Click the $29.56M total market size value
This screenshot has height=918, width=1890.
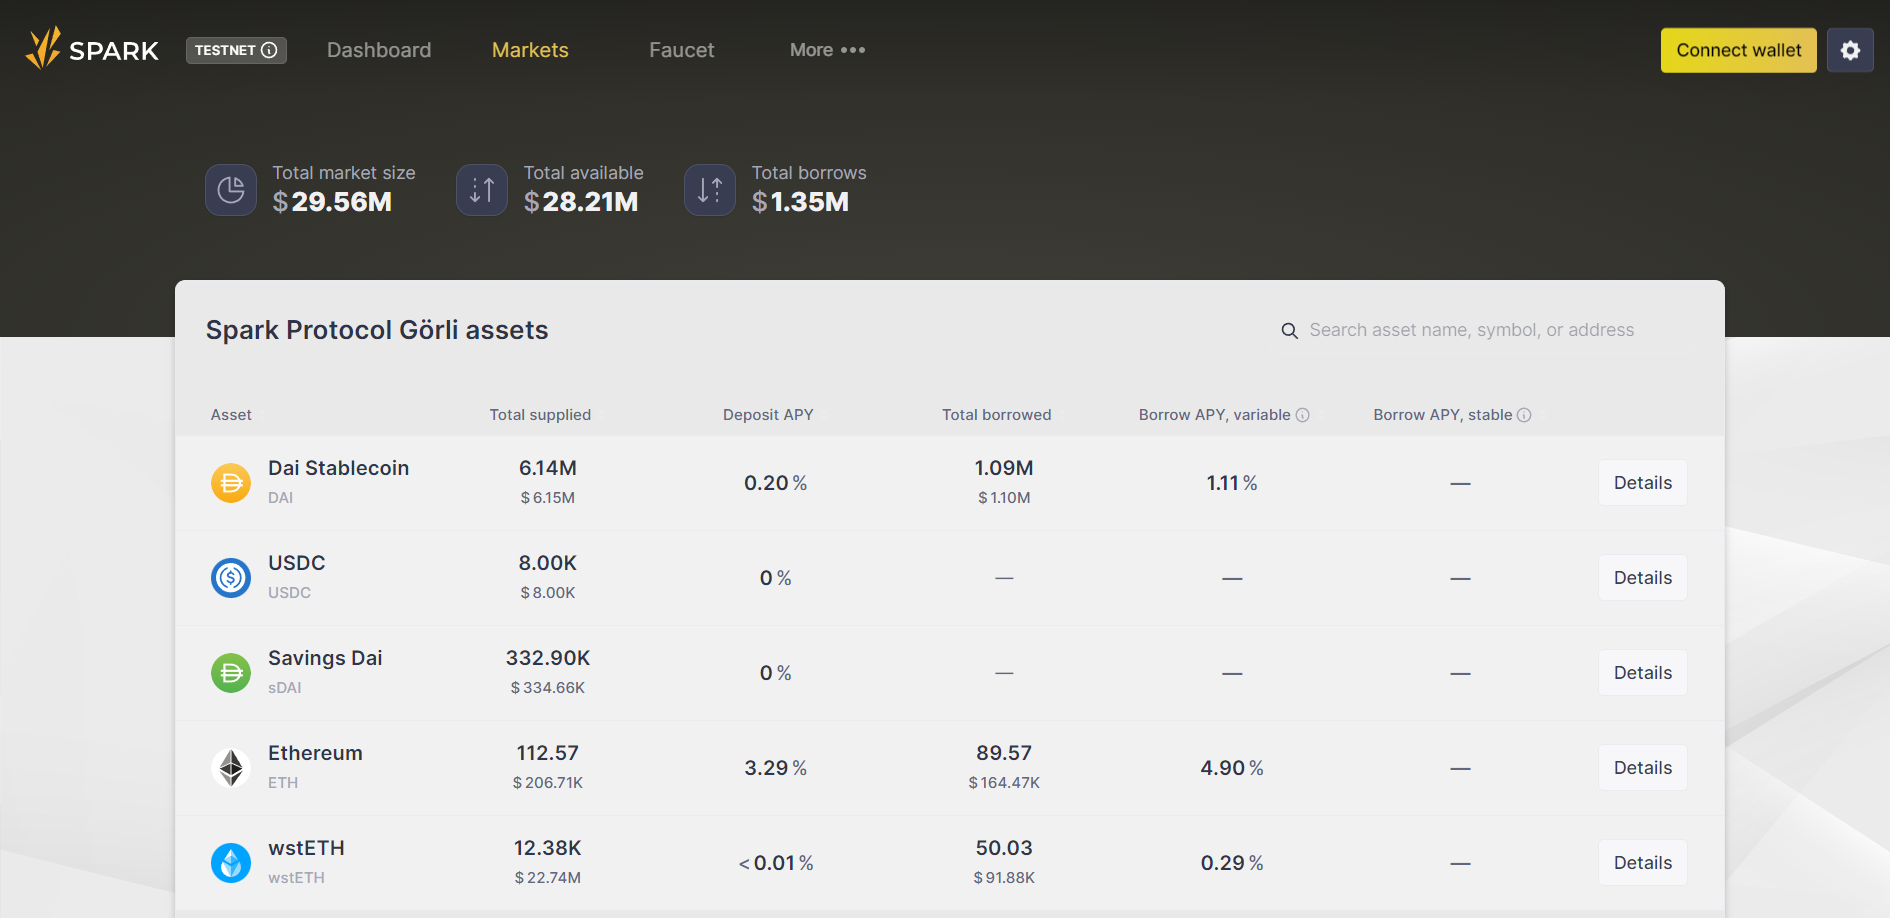click(332, 202)
